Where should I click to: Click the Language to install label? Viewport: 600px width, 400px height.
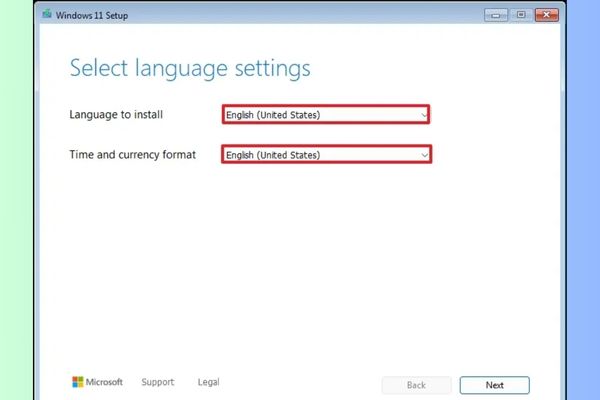(116, 115)
